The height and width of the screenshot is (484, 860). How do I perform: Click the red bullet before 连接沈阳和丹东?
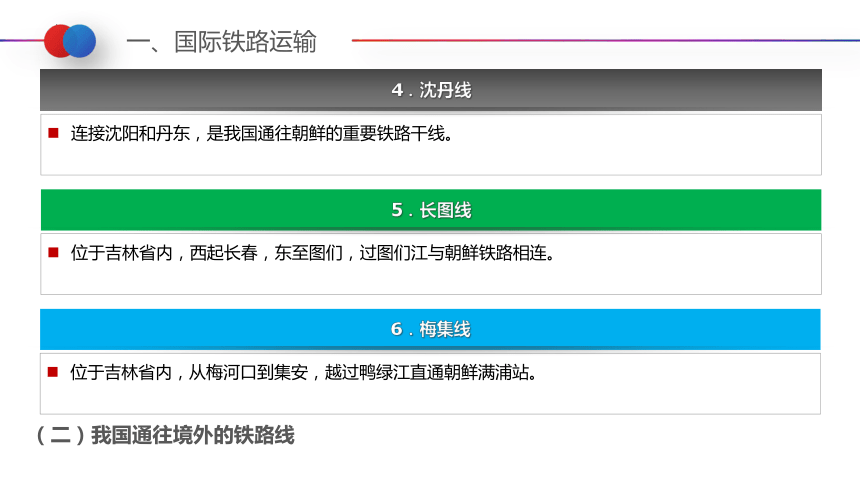pos(53,133)
